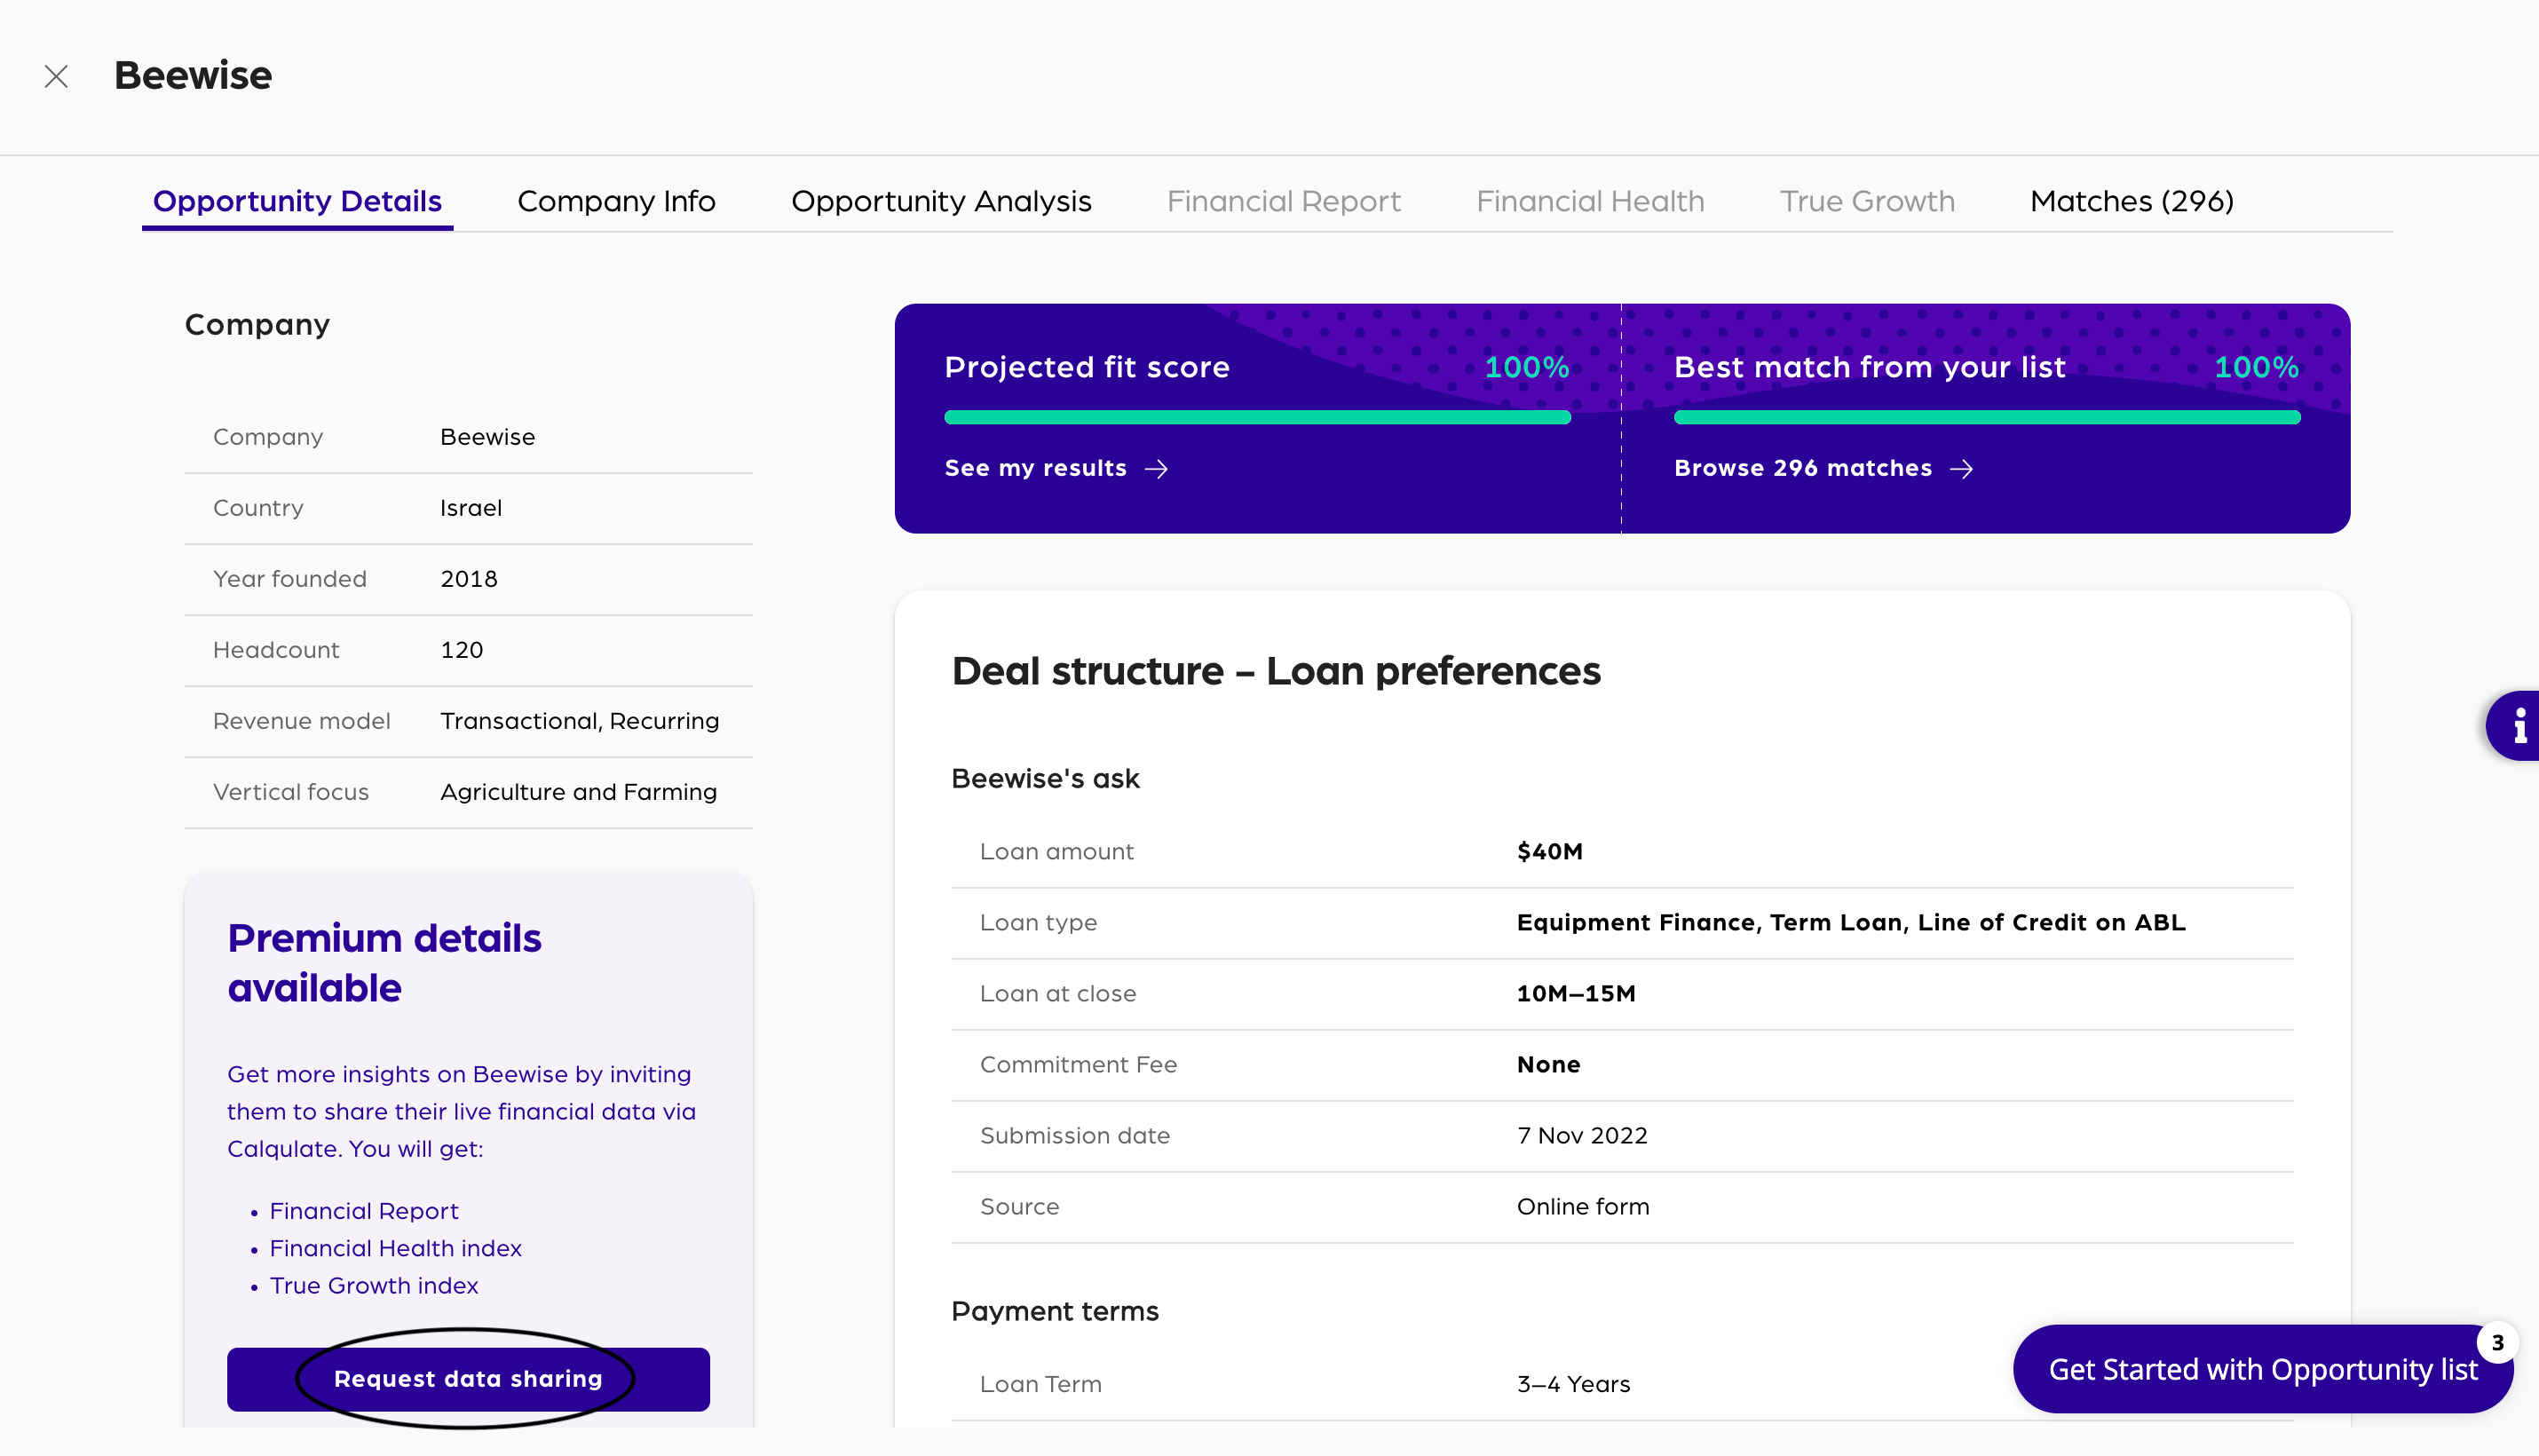Click the arrow next to See my results
2539x1456 pixels.
point(1157,469)
